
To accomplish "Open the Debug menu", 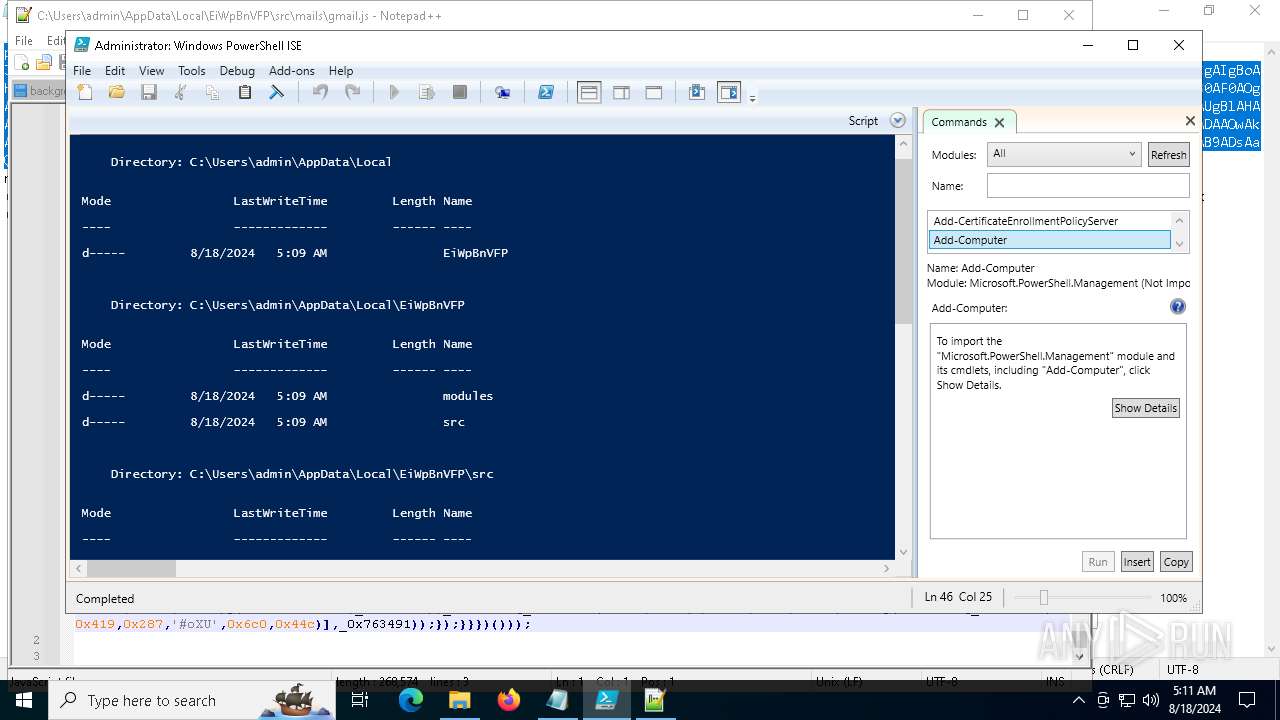I will 237,71.
